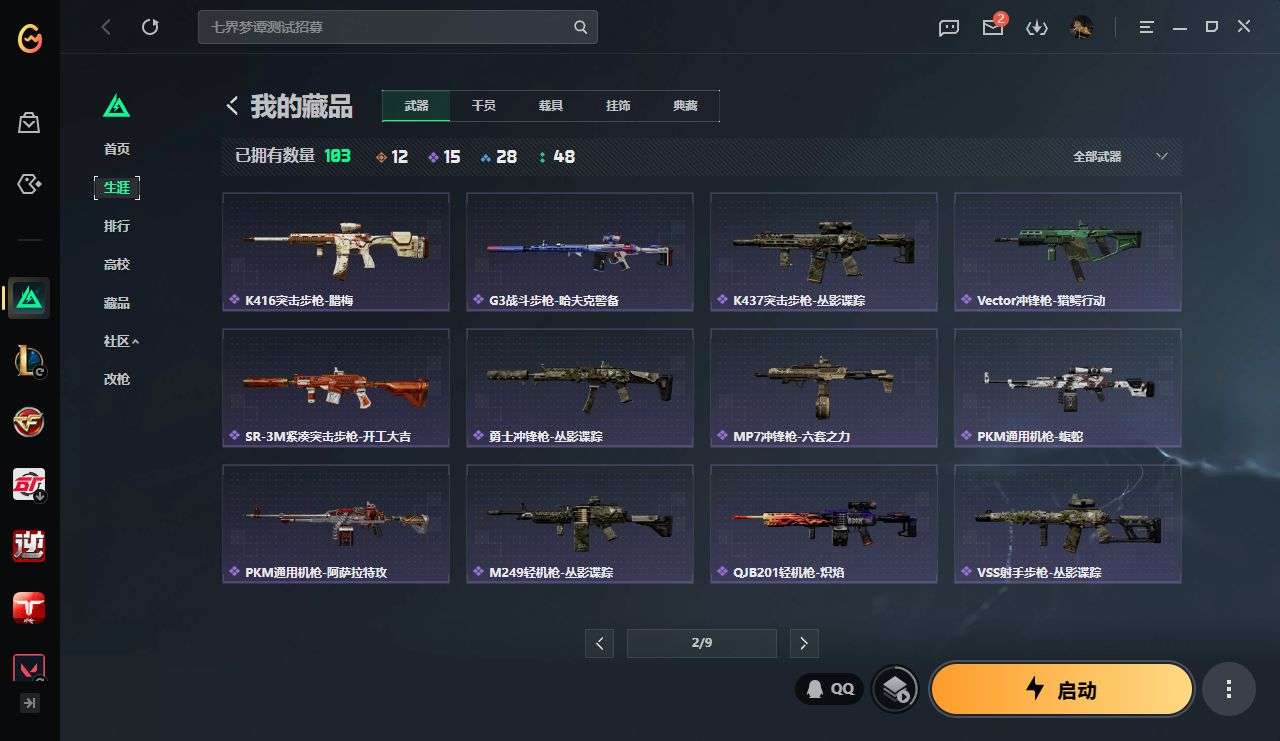Select the K416突击步枪-腊梅 weapon card
The image size is (1280, 741).
click(336, 251)
